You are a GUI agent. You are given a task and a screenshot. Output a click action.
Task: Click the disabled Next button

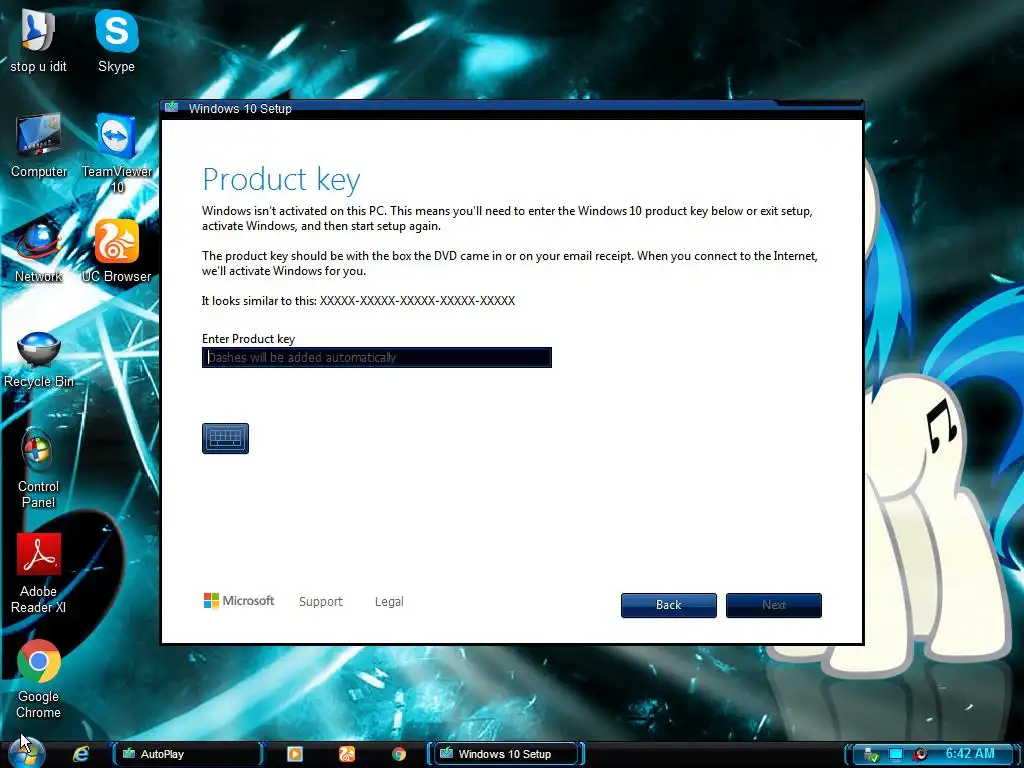[774, 605]
